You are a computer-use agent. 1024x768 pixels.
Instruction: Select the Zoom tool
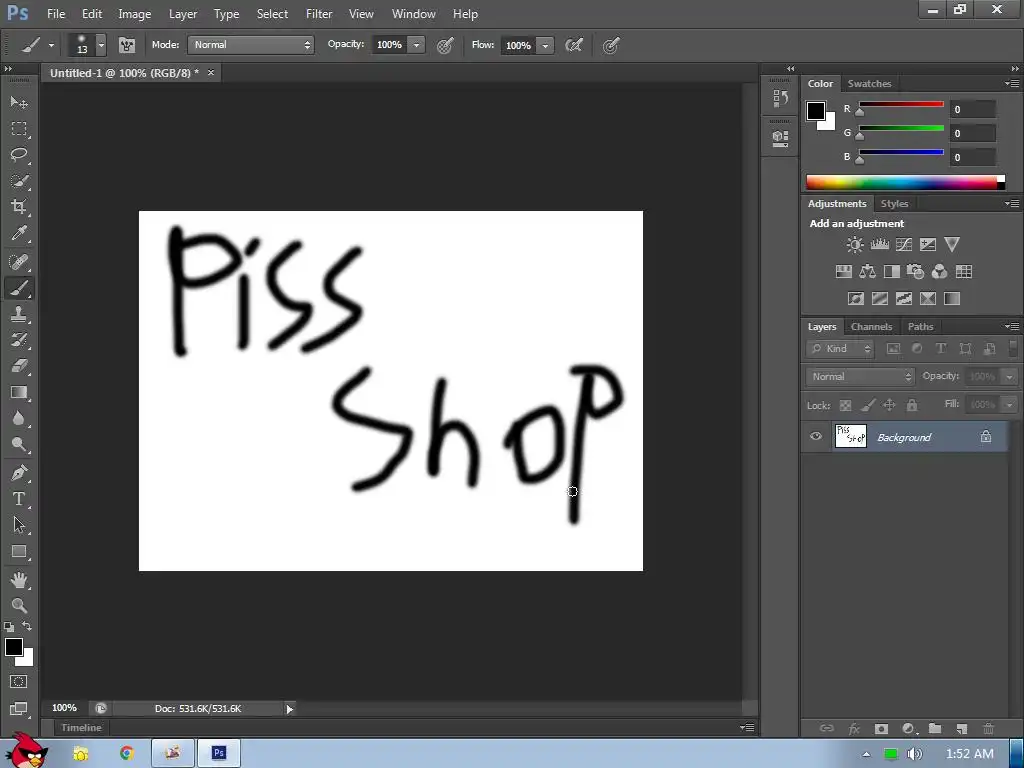pyautogui.click(x=19, y=605)
